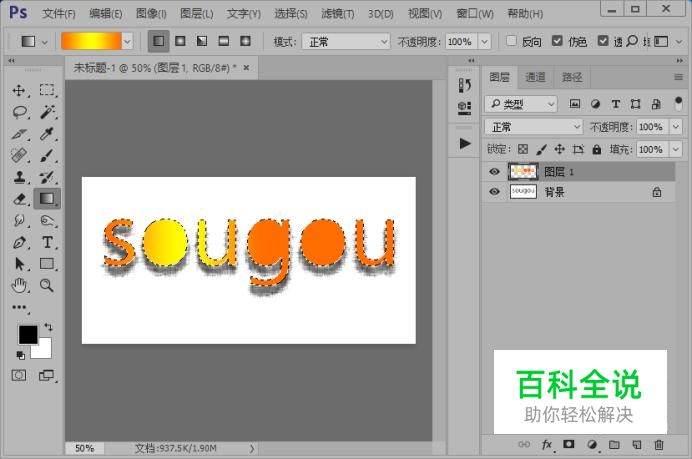Open layer 不透明度 dropdown arrow
The width and height of the screenshot is (692, 459).
(676, 127)
